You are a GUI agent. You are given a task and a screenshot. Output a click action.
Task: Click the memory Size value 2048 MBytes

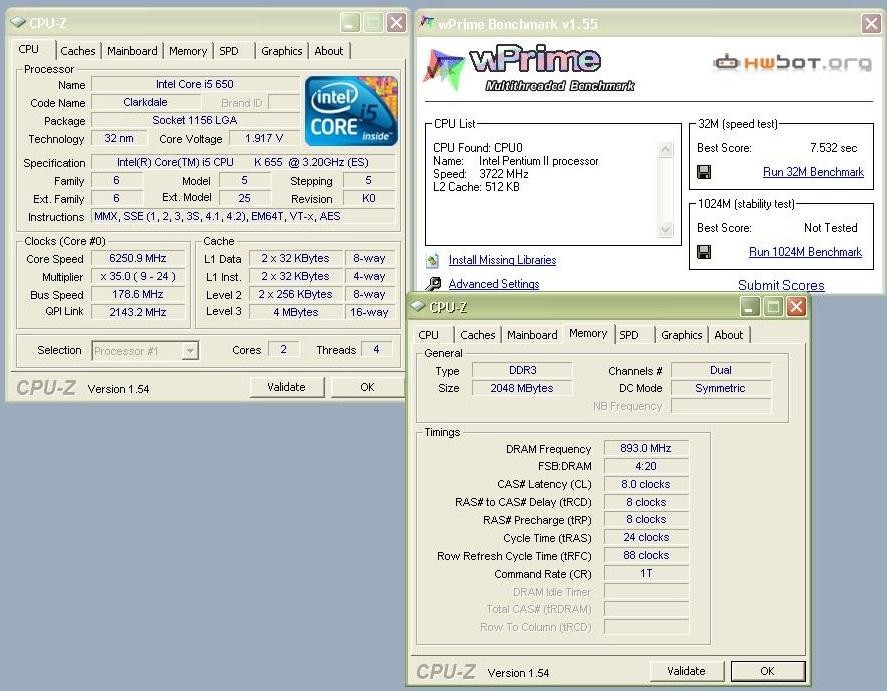click(x=522, y=388)
